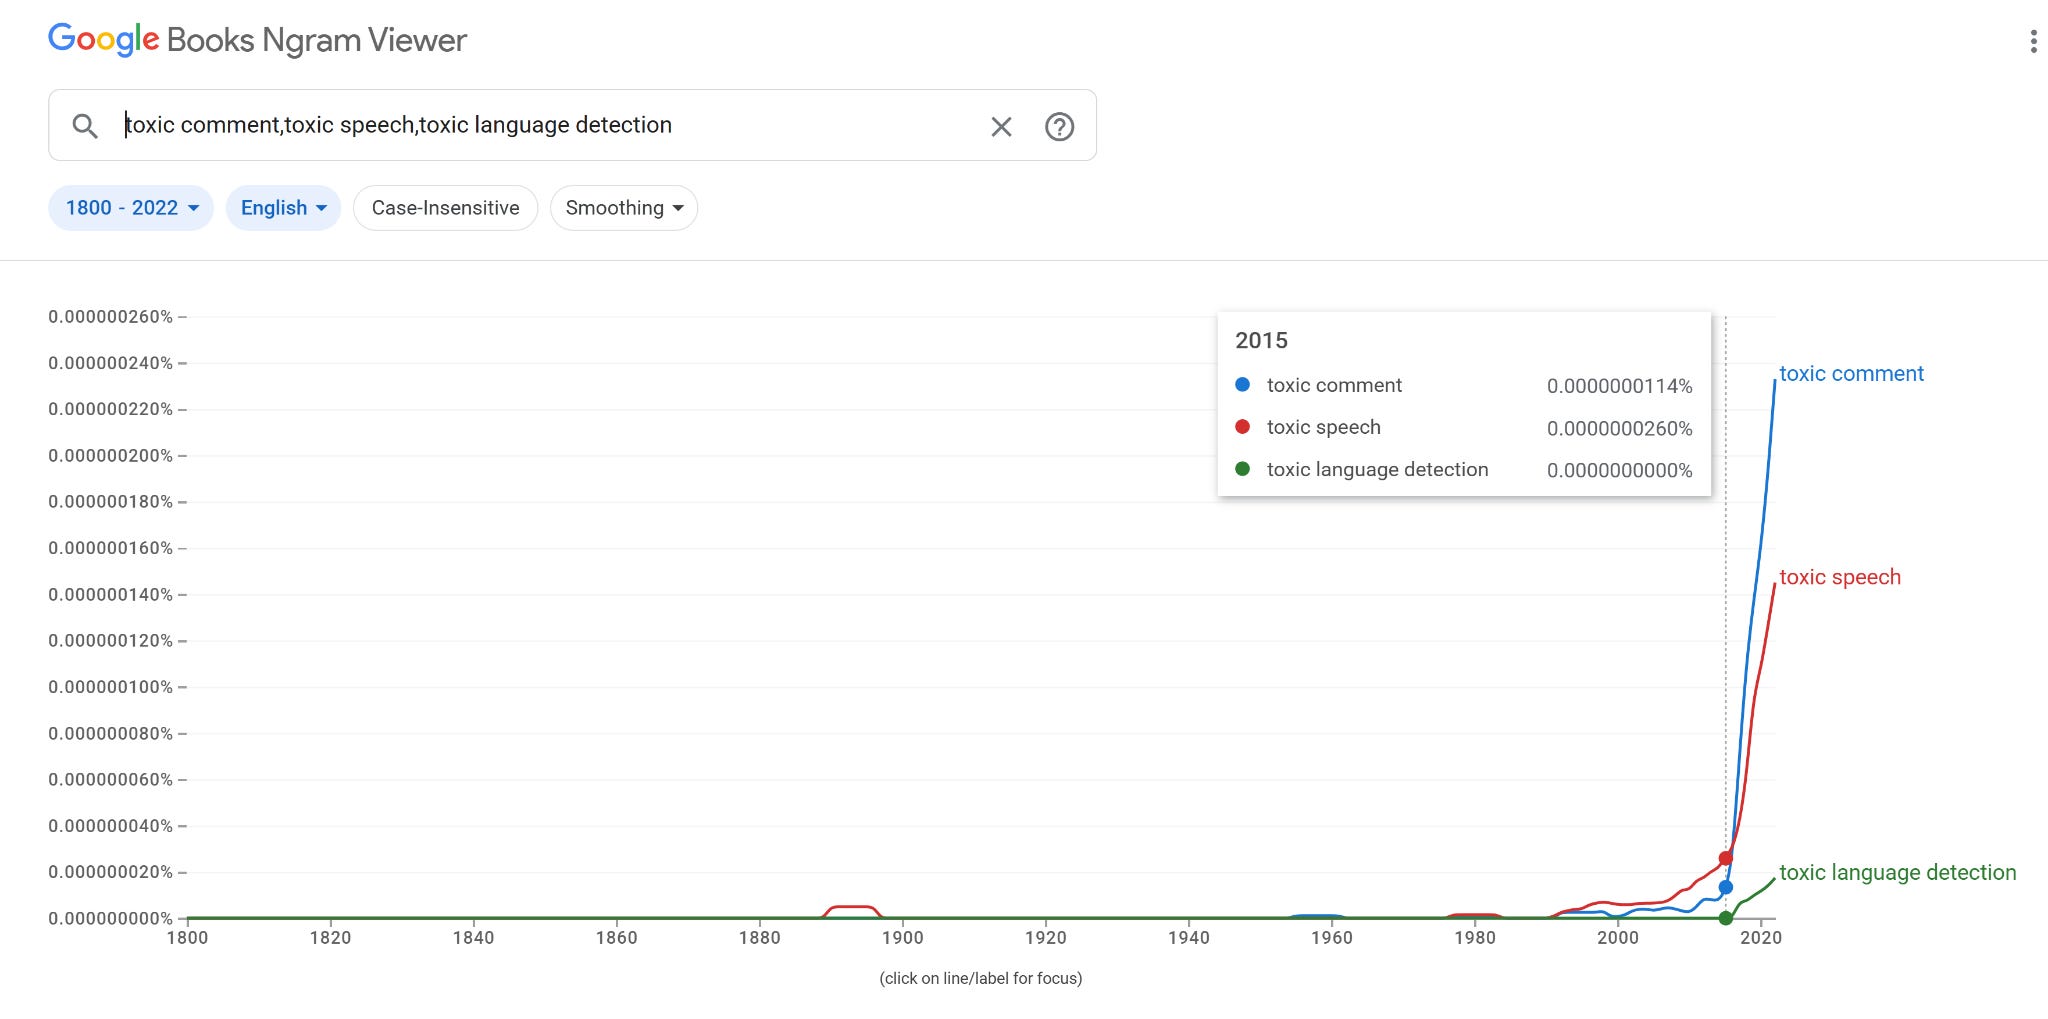Click the 0.000000100% y-axis label
Screen dimensions: 2048x1019
[110, 687]
